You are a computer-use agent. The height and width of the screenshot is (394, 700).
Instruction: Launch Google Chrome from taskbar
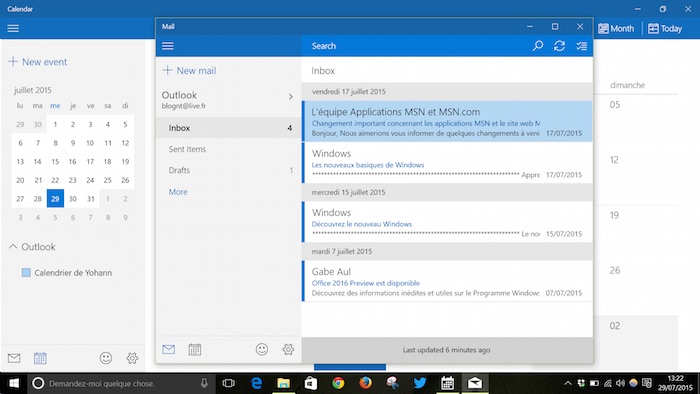click(x=338, y=383)
